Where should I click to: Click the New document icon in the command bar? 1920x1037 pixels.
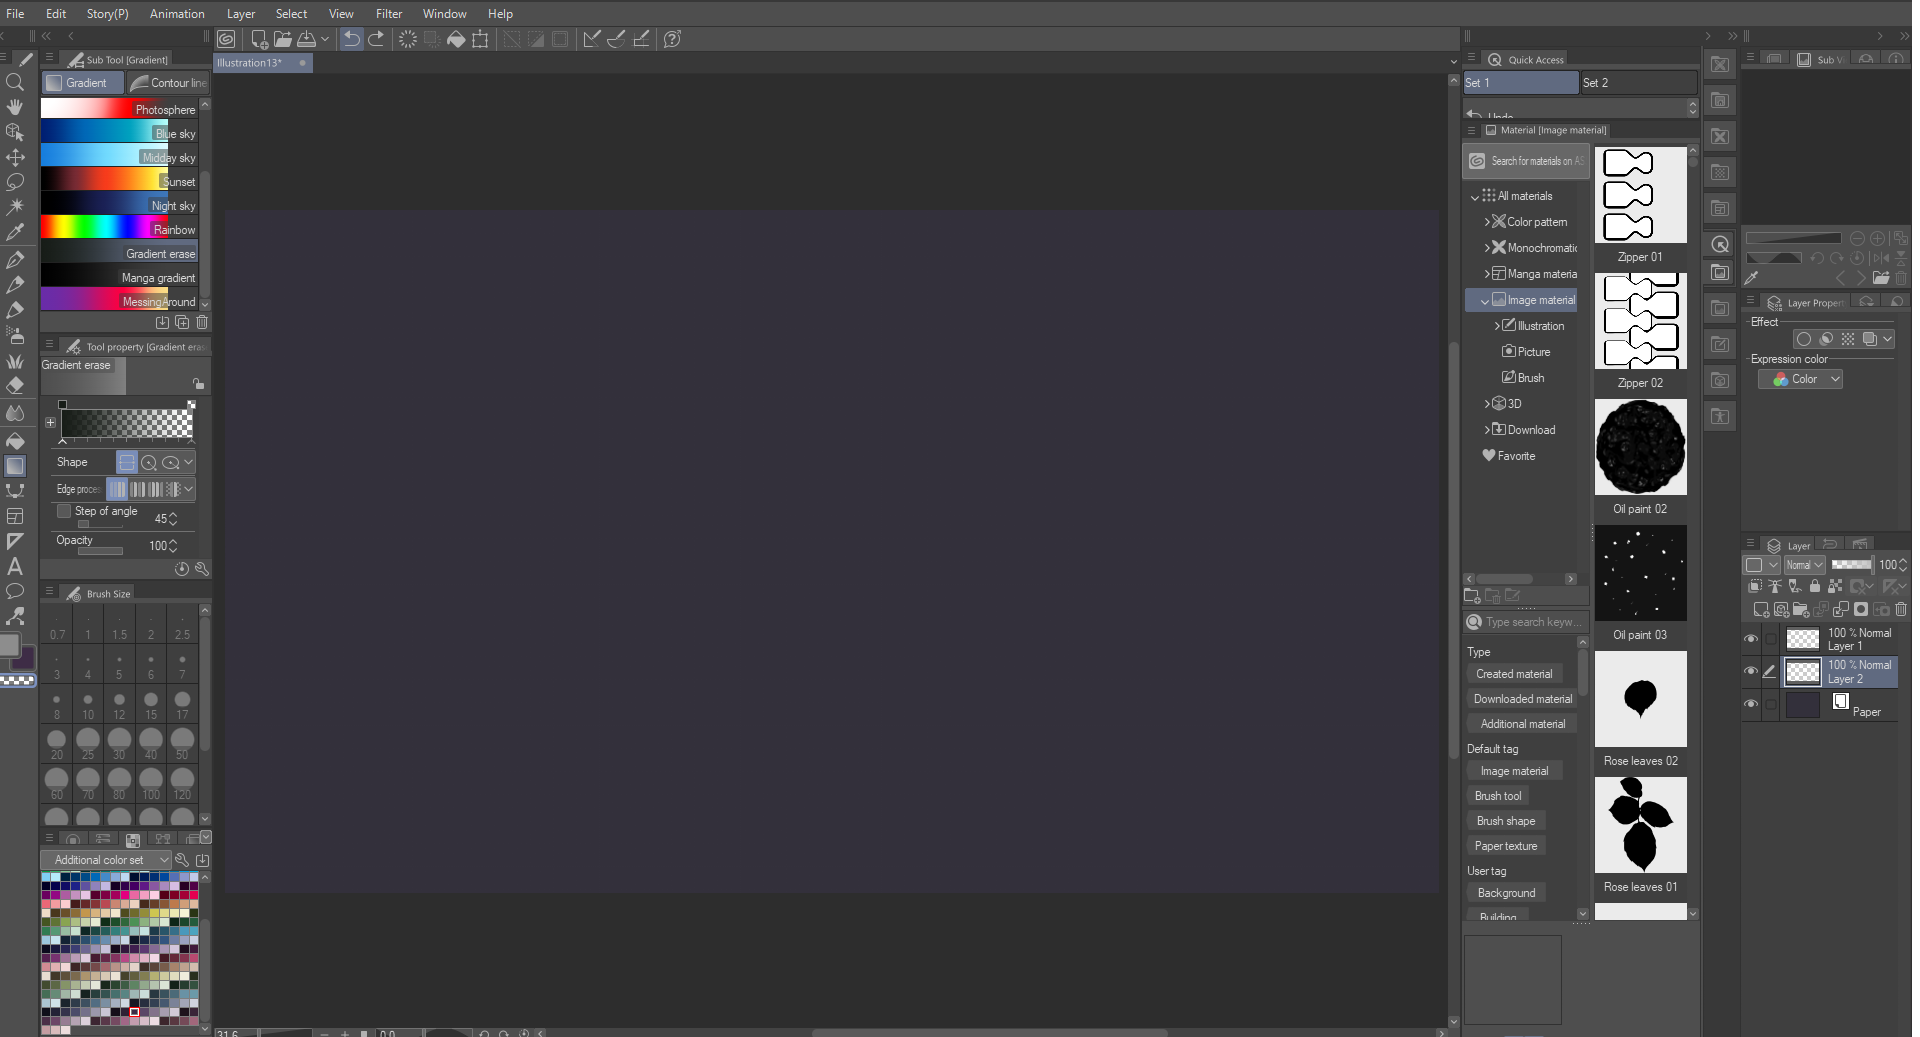coord(259,39)
